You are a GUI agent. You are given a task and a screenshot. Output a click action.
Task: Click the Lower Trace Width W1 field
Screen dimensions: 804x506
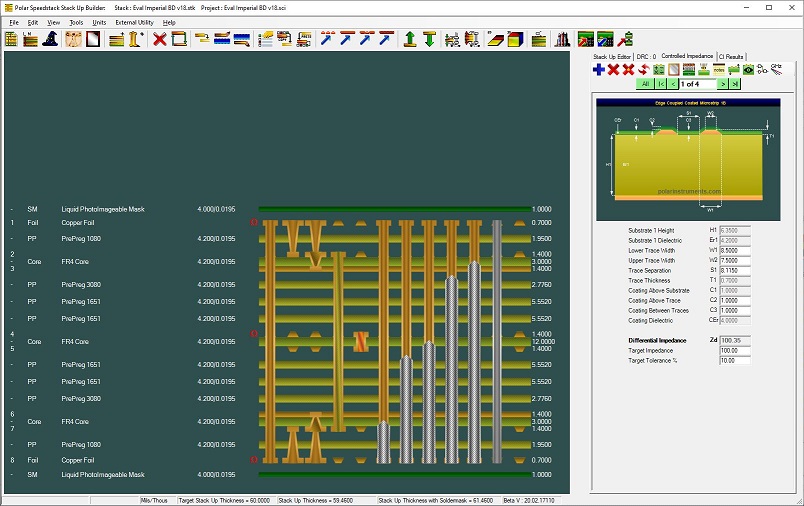pos(735,251)
